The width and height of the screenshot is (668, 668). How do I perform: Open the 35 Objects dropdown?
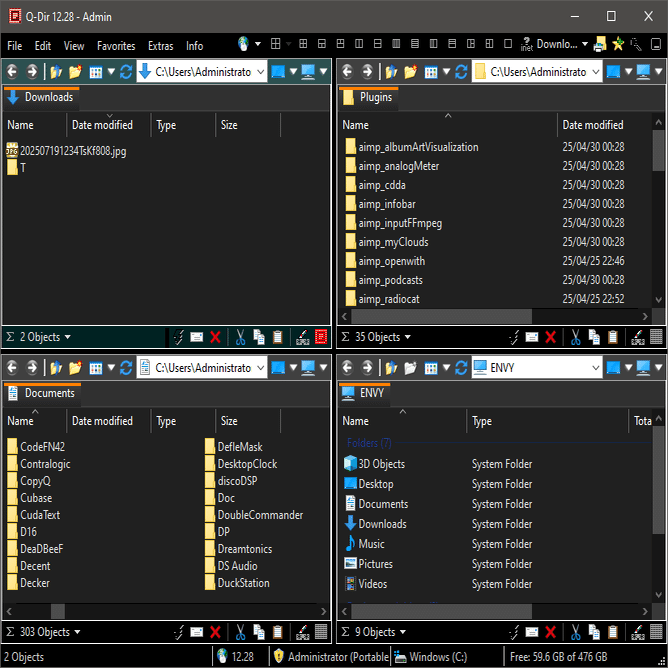coord(407,337)
